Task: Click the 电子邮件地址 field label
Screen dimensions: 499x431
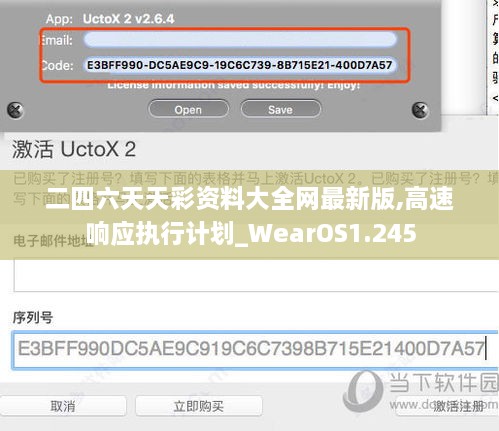Action: point(53,240)
